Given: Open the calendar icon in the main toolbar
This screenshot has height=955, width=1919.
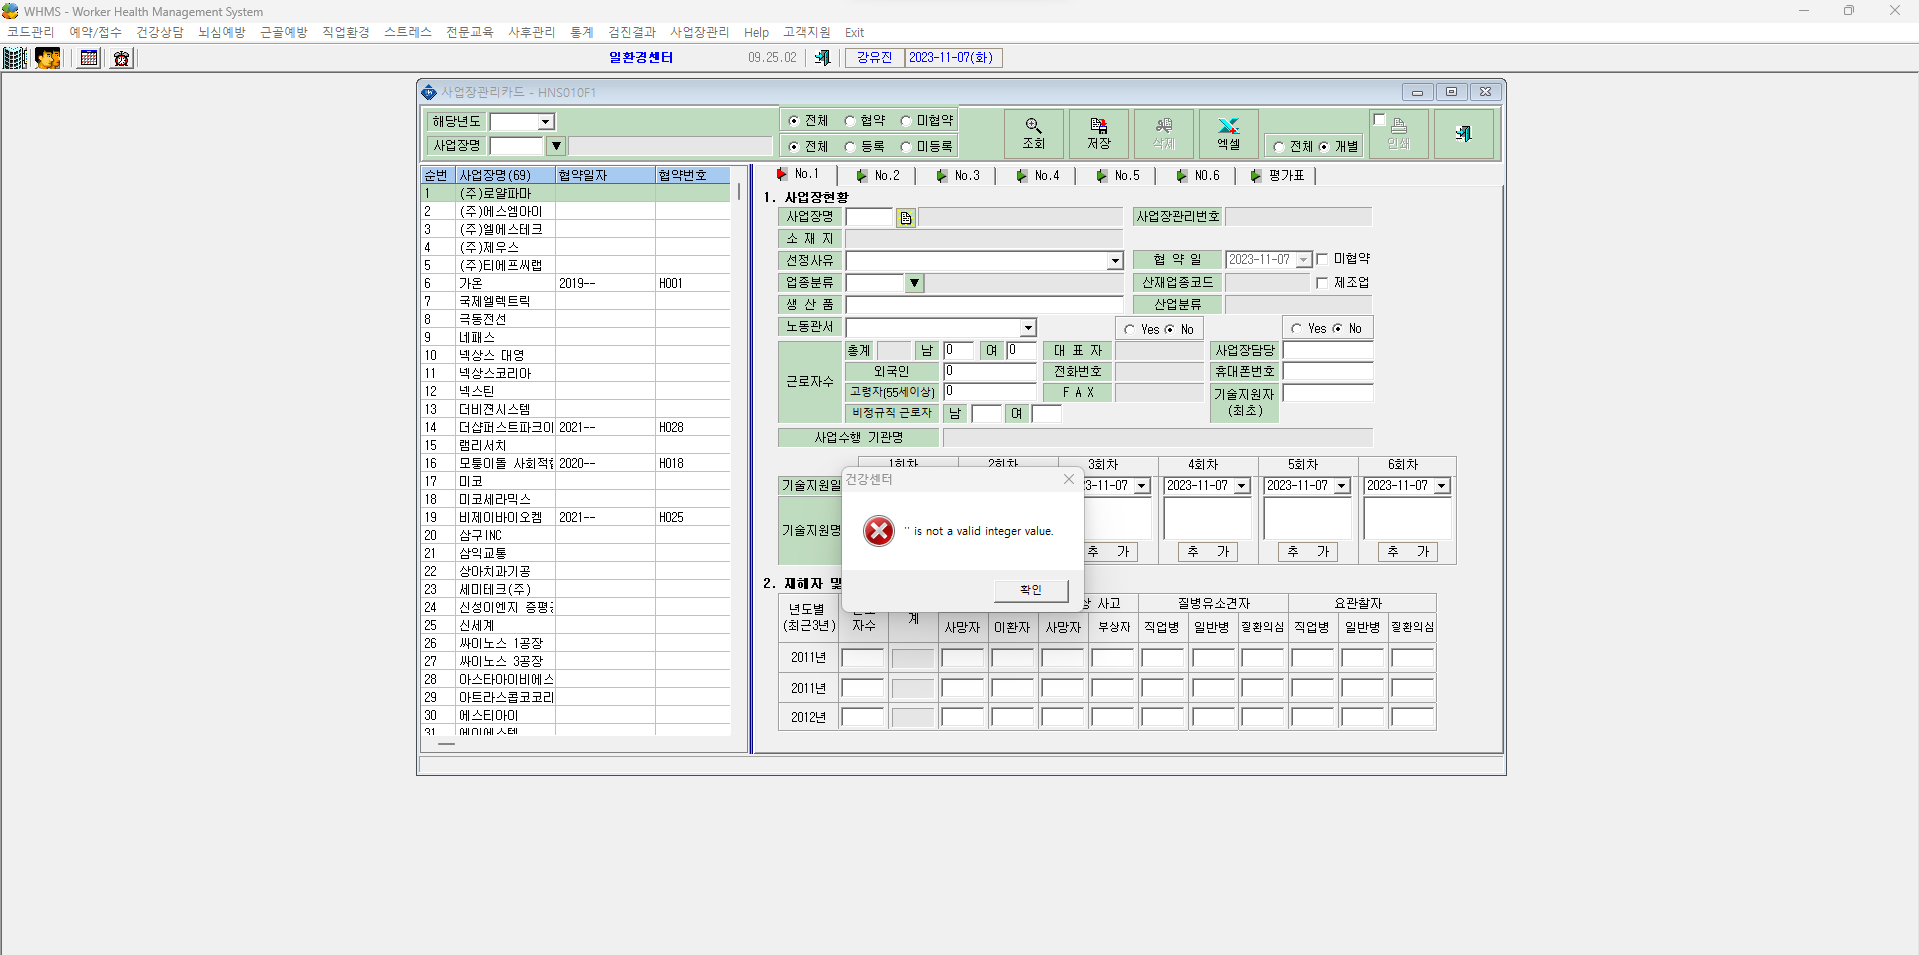Looking at the screenshot, I should [89, 58].
